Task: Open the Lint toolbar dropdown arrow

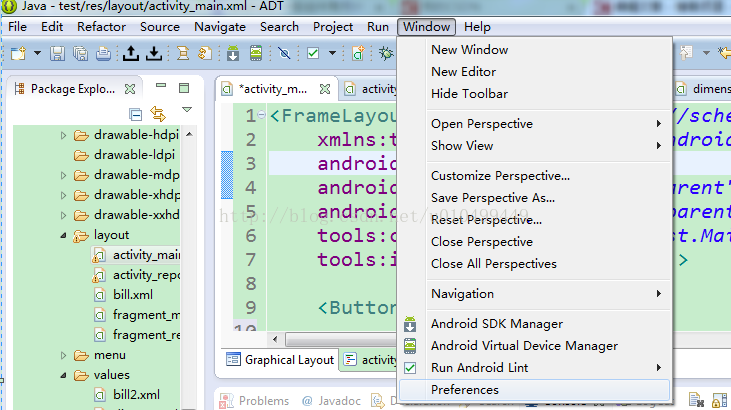Action: tap(332, 53)
